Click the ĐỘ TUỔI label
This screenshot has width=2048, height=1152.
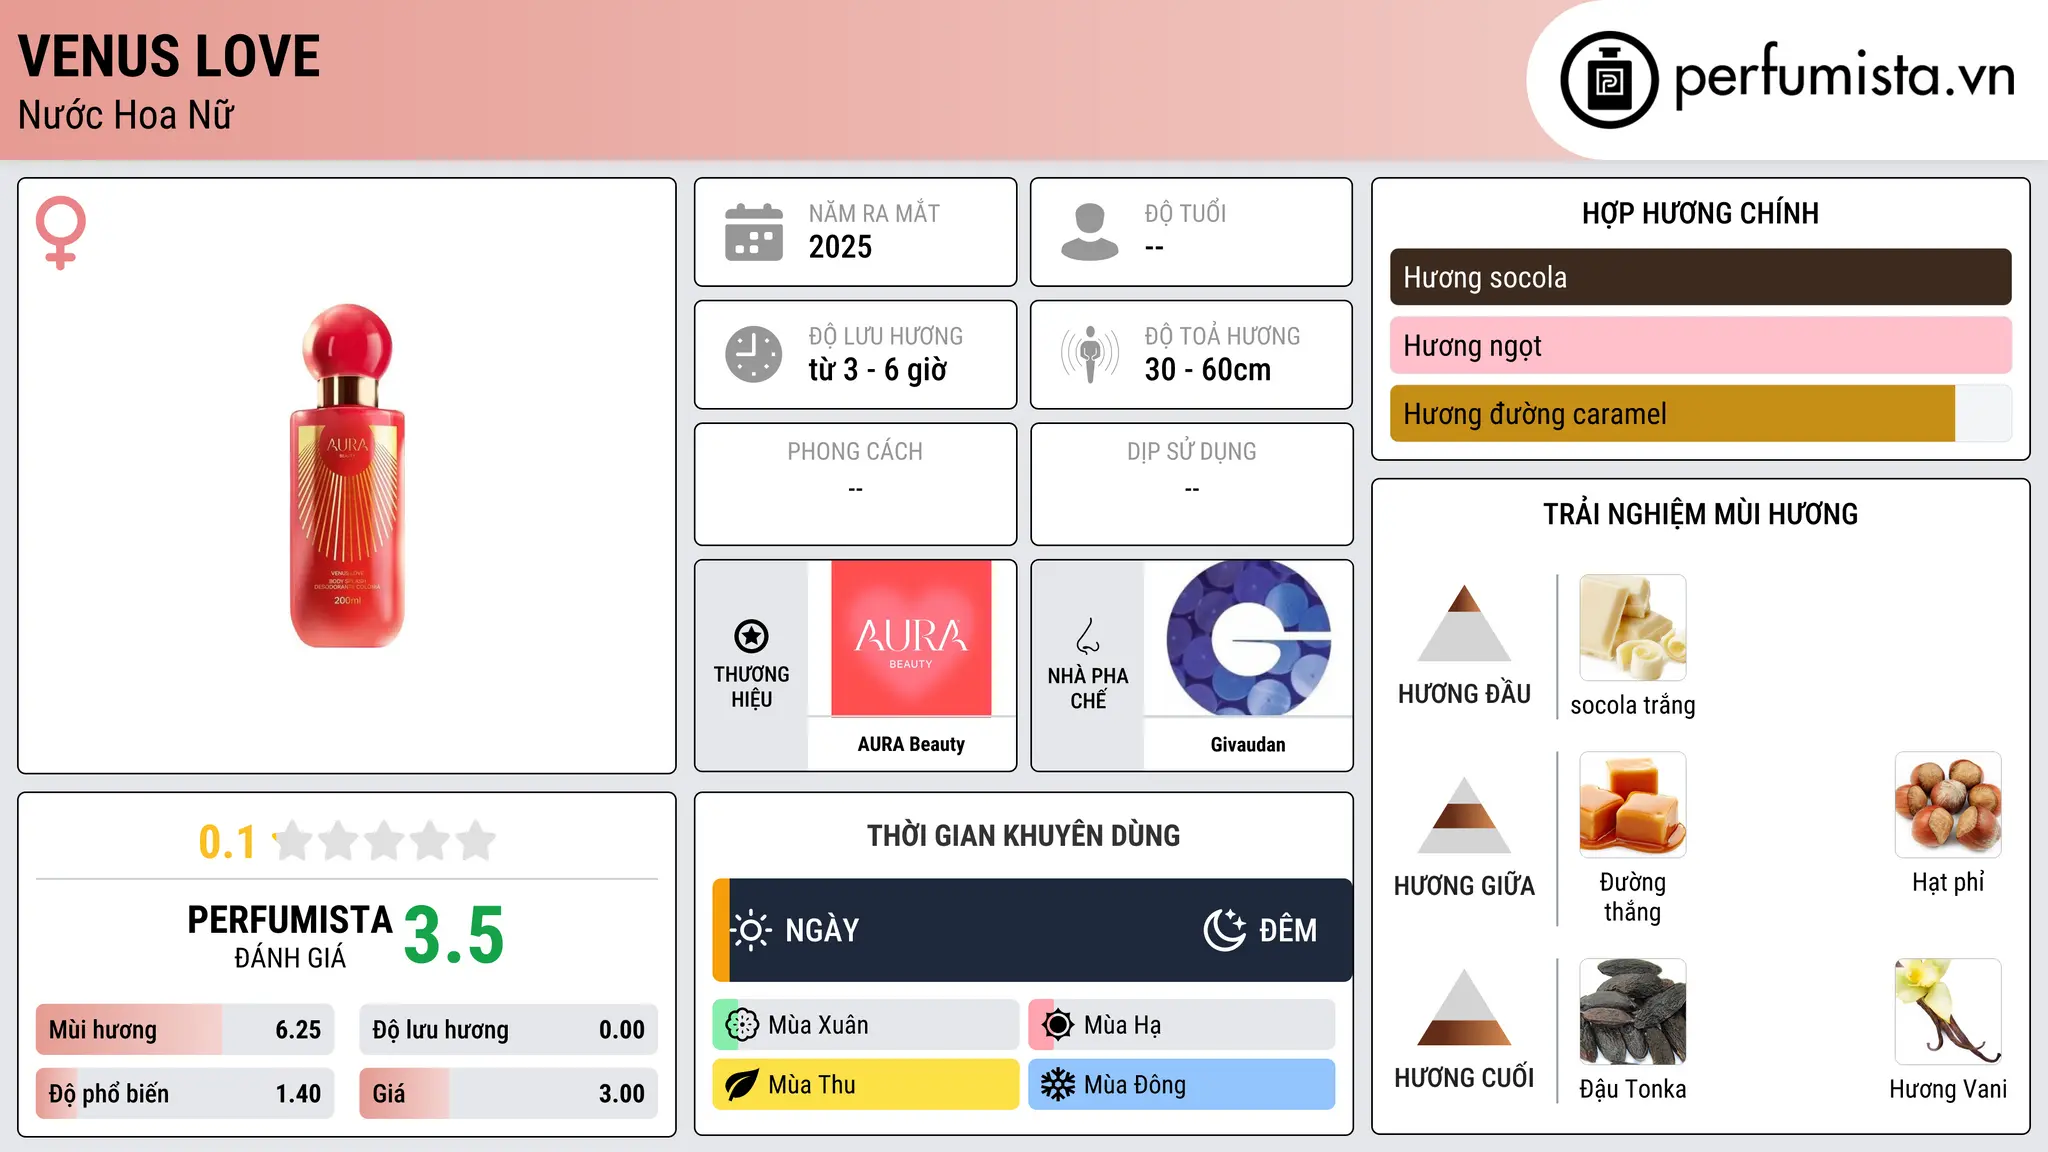click(x=1185, y=213)
